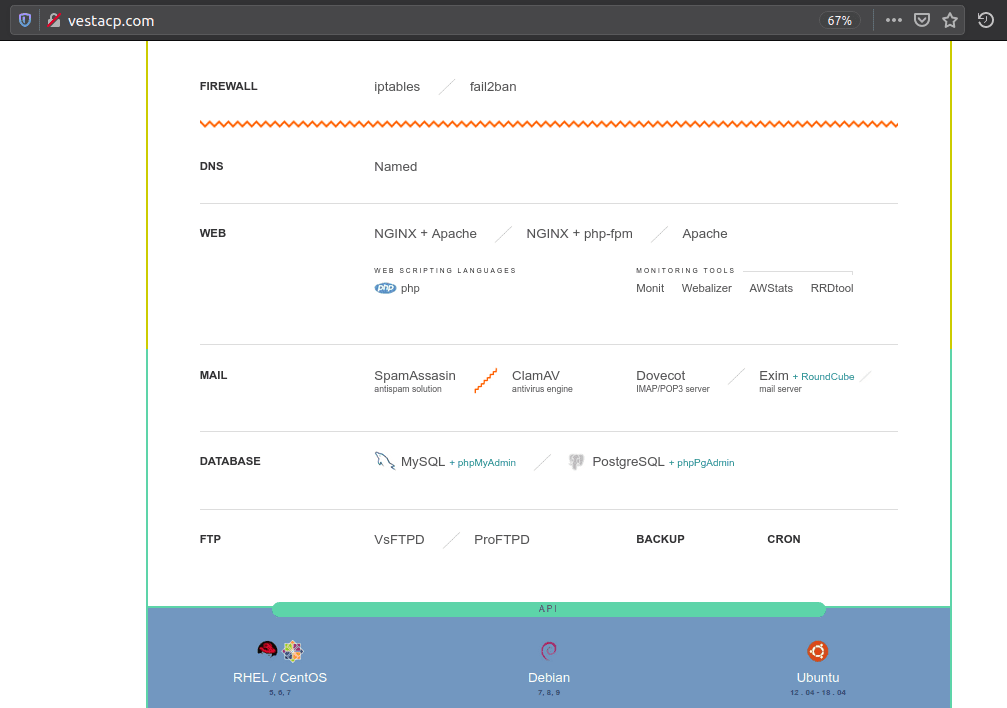
Task: Click the BACKUP heading
Action: [x=660, y=539]
